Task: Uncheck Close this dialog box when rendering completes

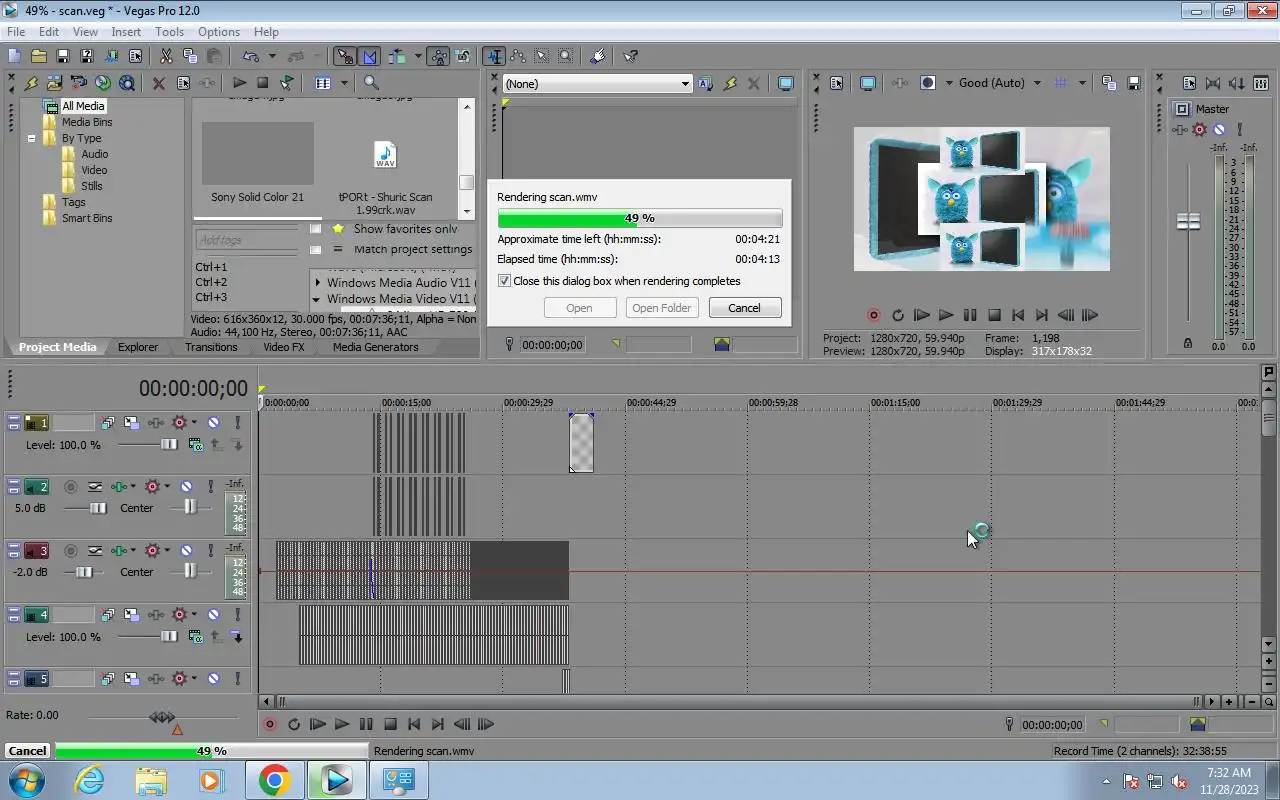Action: coord(504,281)
